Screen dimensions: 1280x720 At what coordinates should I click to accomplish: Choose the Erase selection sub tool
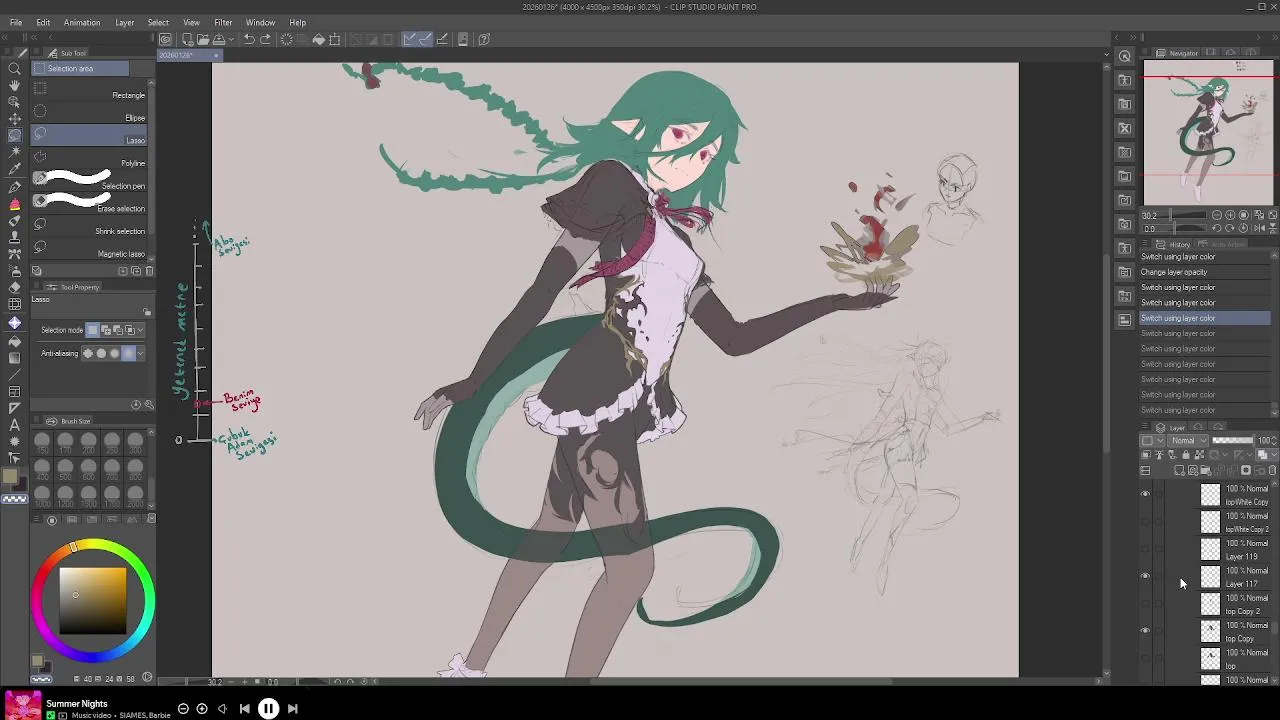tap(89, 203)
